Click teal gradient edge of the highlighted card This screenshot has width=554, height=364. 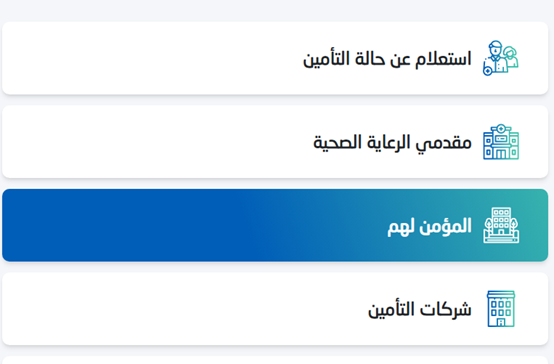pyautogui.click(x=535, y=225)
